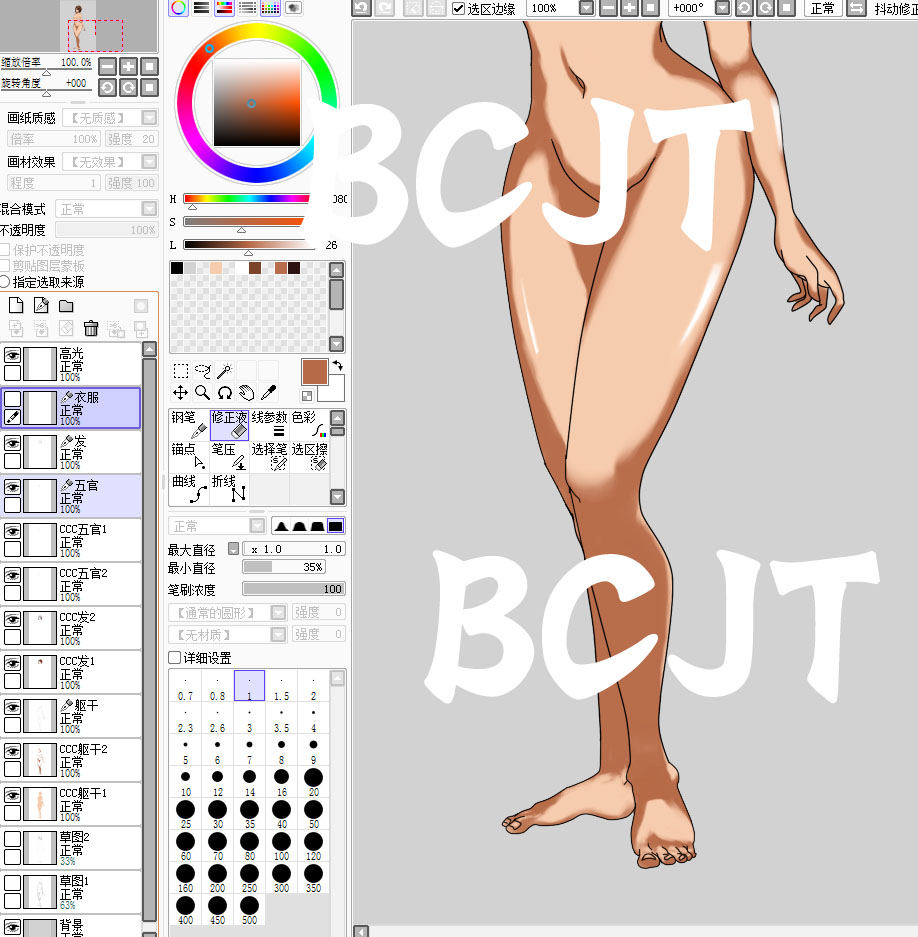Adjust the 笔刷浓度 density slider
Image resolution: width=918 pixels, height=937 pixels.
click(293, 589)
